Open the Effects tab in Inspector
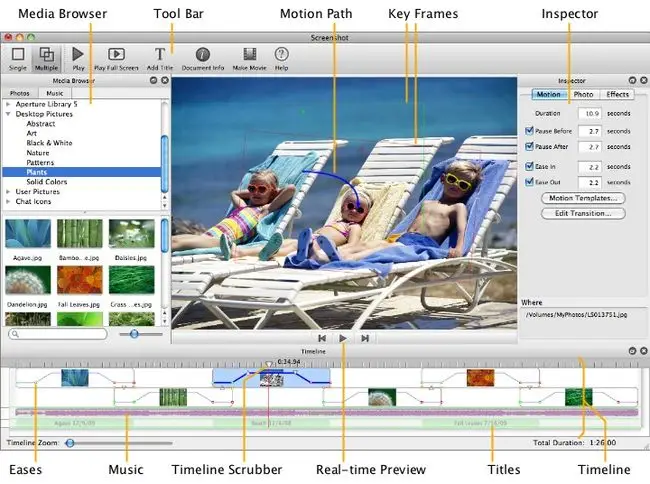 [x=617, y=94]
